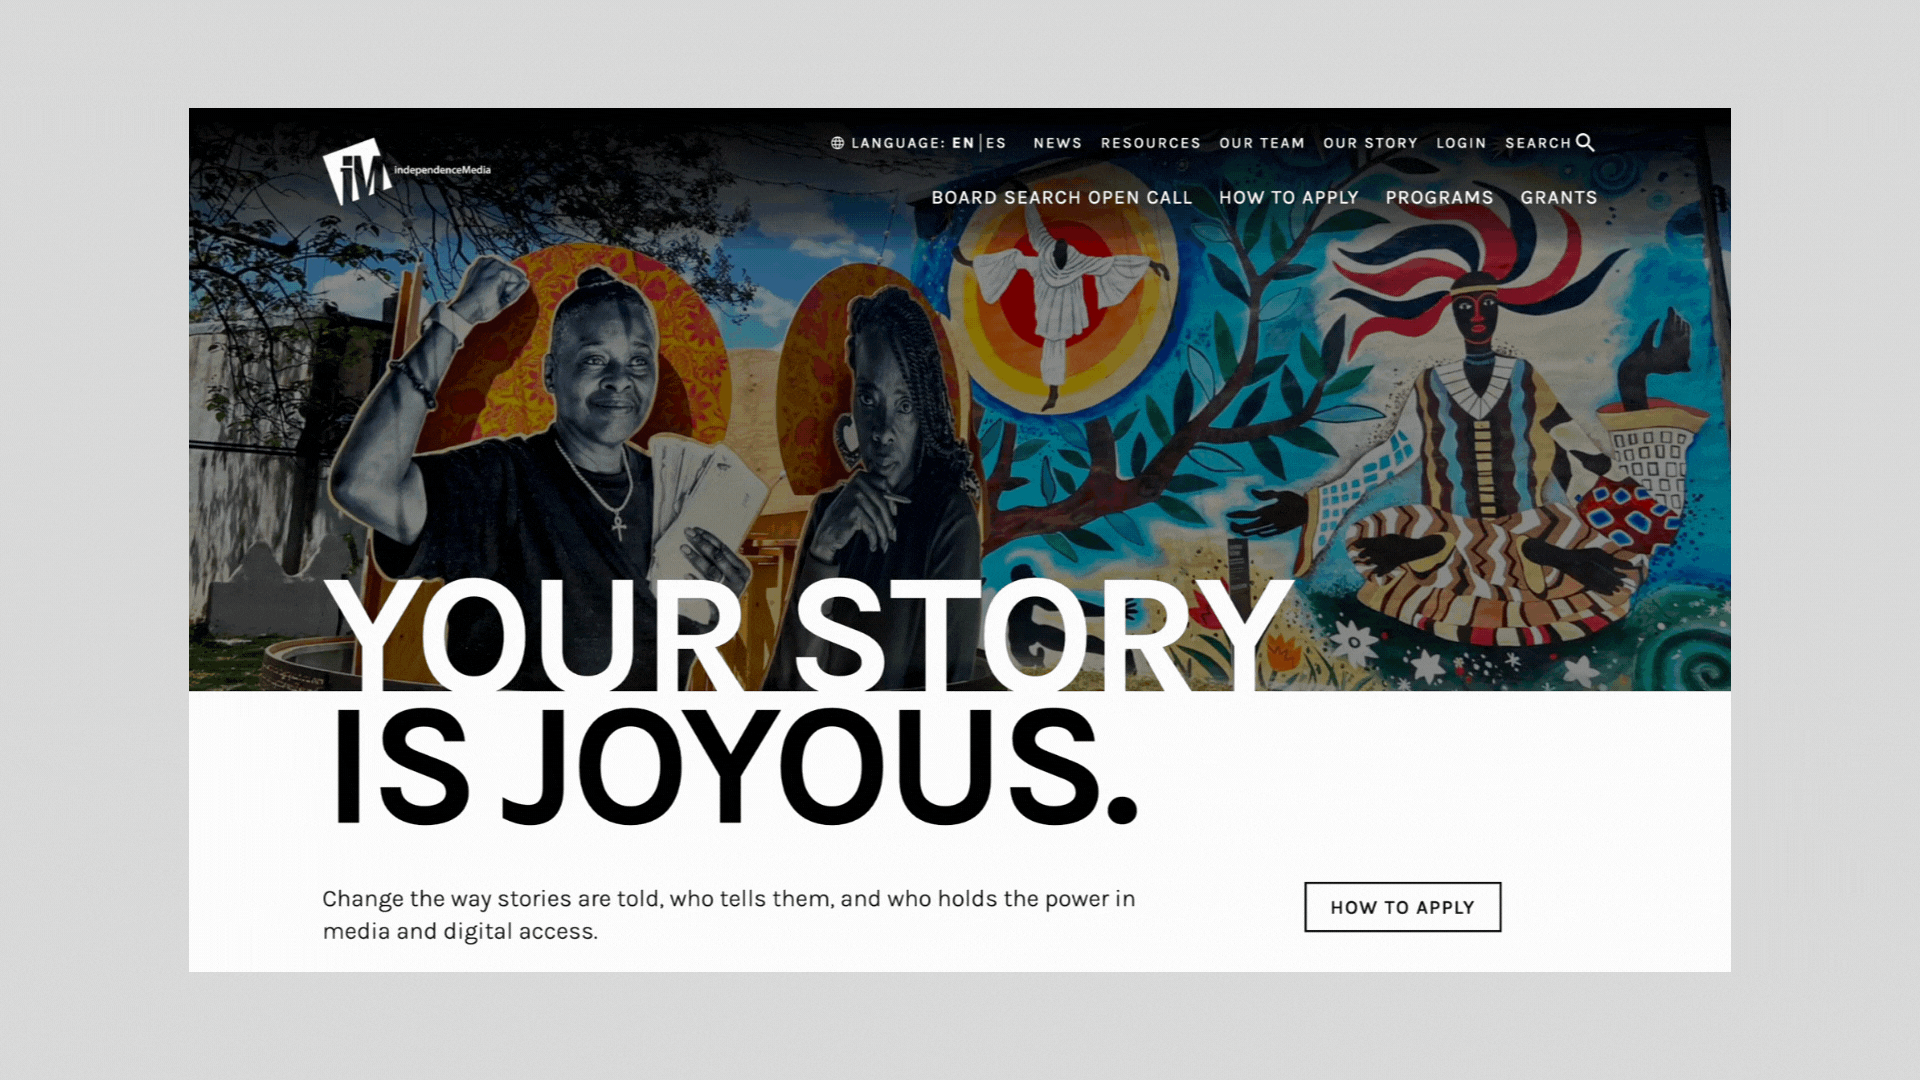Select the EN language option
The height and width of the screenshot is (1080, 1920).
pyautogui.click(x=964, y=142)
